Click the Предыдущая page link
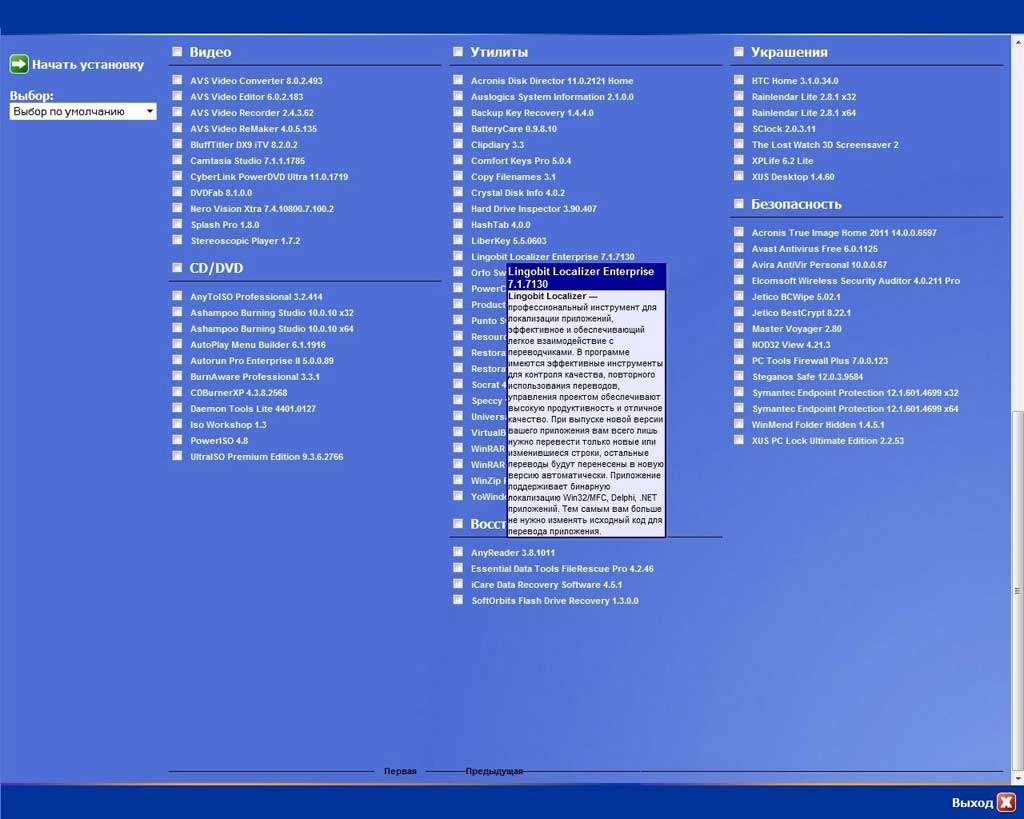This screenshot has height=819, width=1024. (494, 771)
